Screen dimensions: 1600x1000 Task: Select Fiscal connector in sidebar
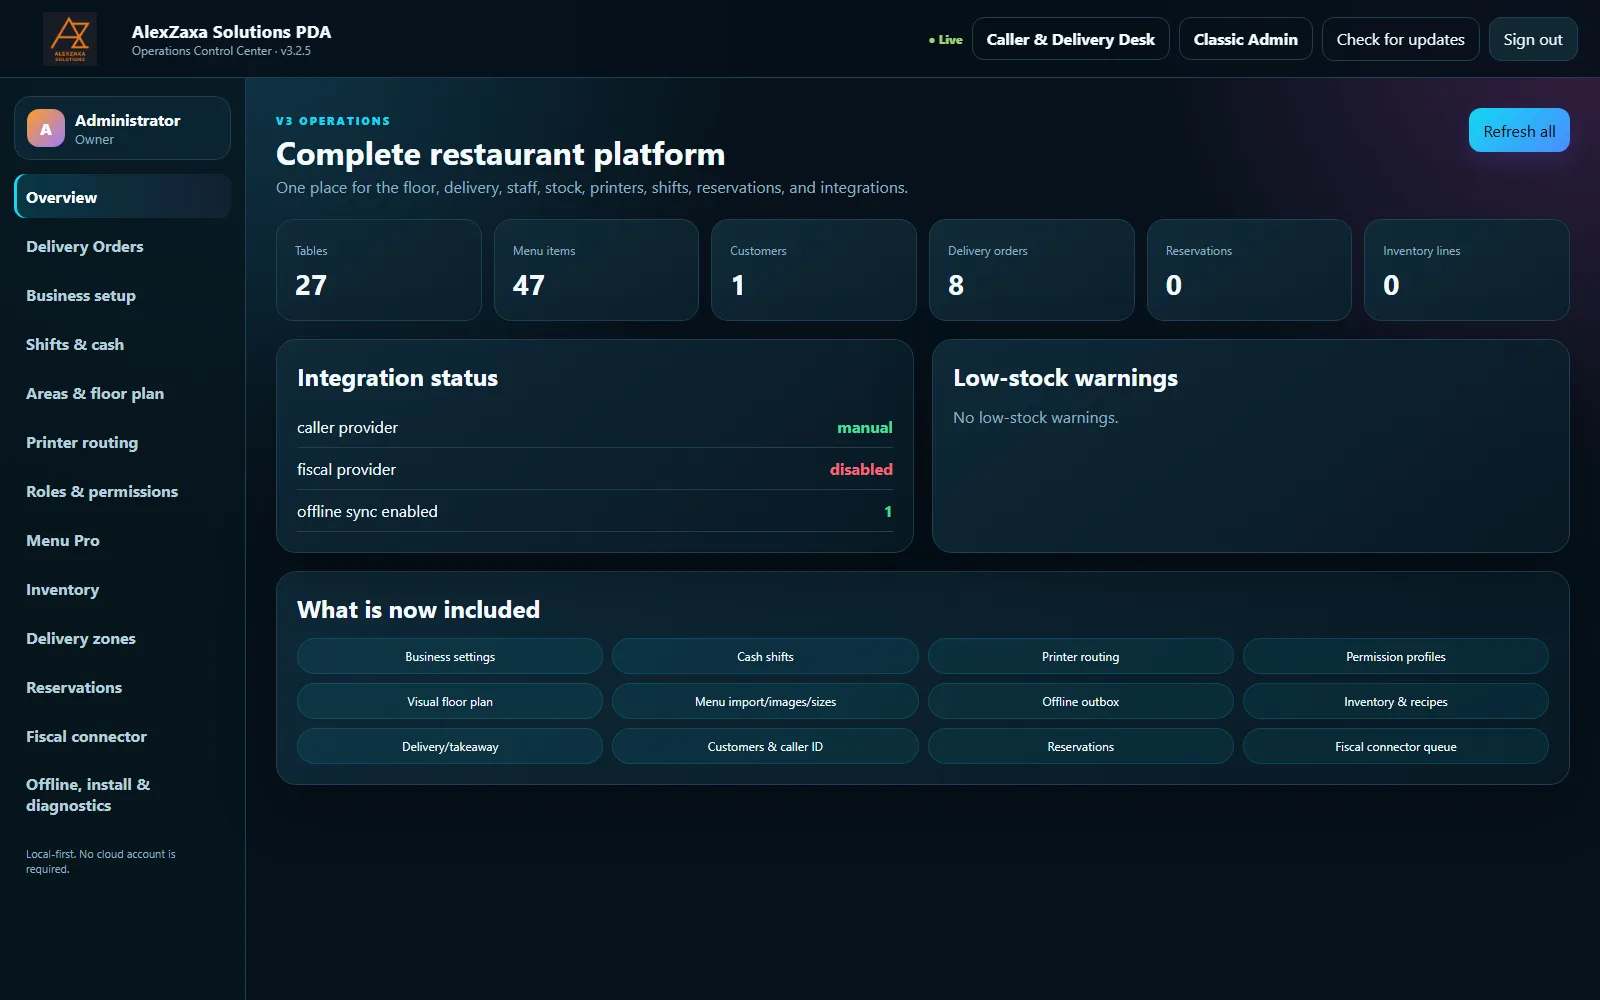pyautogui.click(x=123, y=736)
